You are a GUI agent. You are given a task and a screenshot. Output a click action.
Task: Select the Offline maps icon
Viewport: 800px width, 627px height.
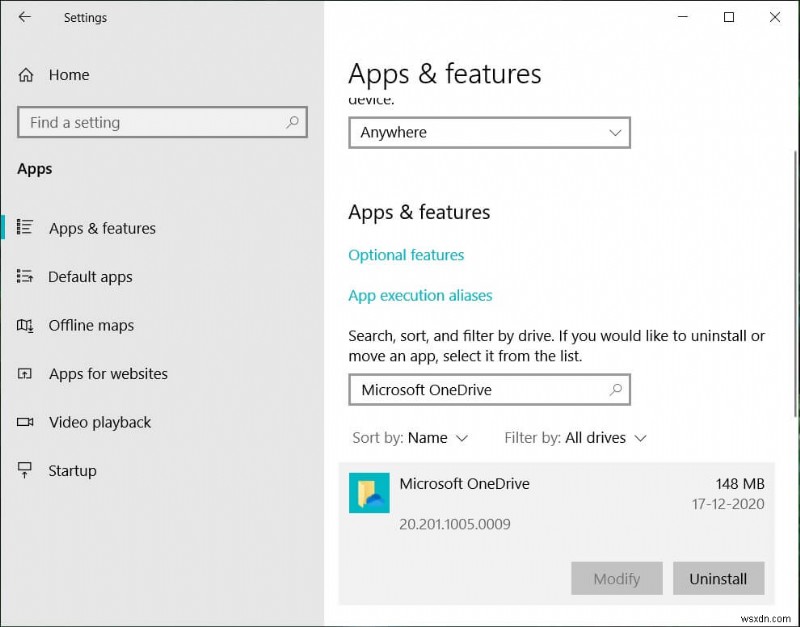(x=26, y=325)
